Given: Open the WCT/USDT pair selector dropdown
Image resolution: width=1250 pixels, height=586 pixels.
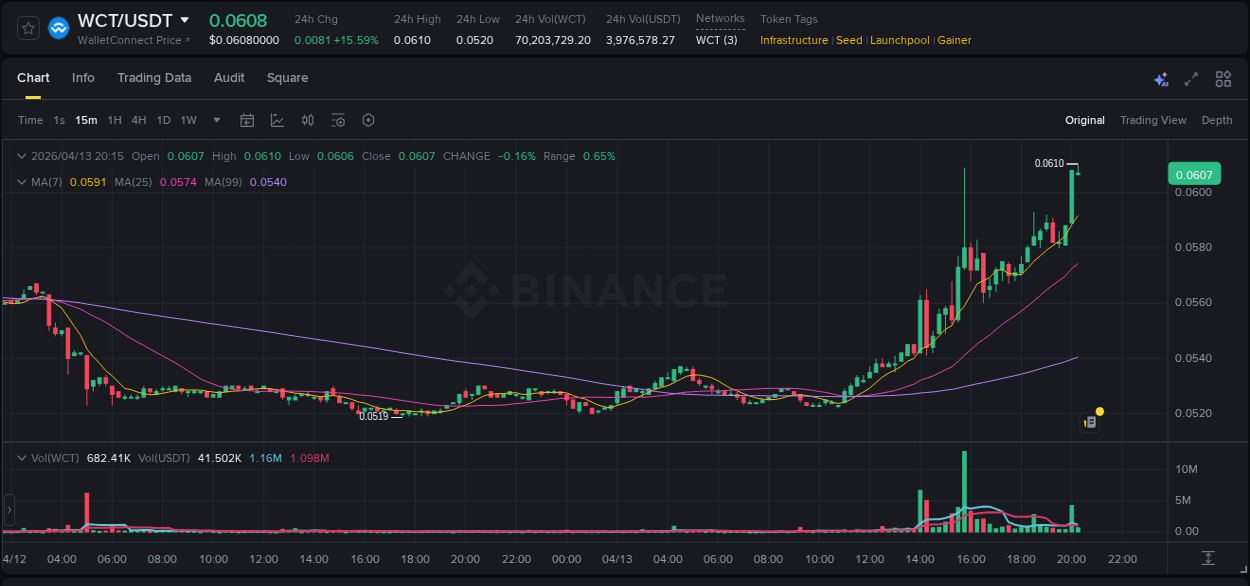Looking at the screenshot, I should click(186, 19).
